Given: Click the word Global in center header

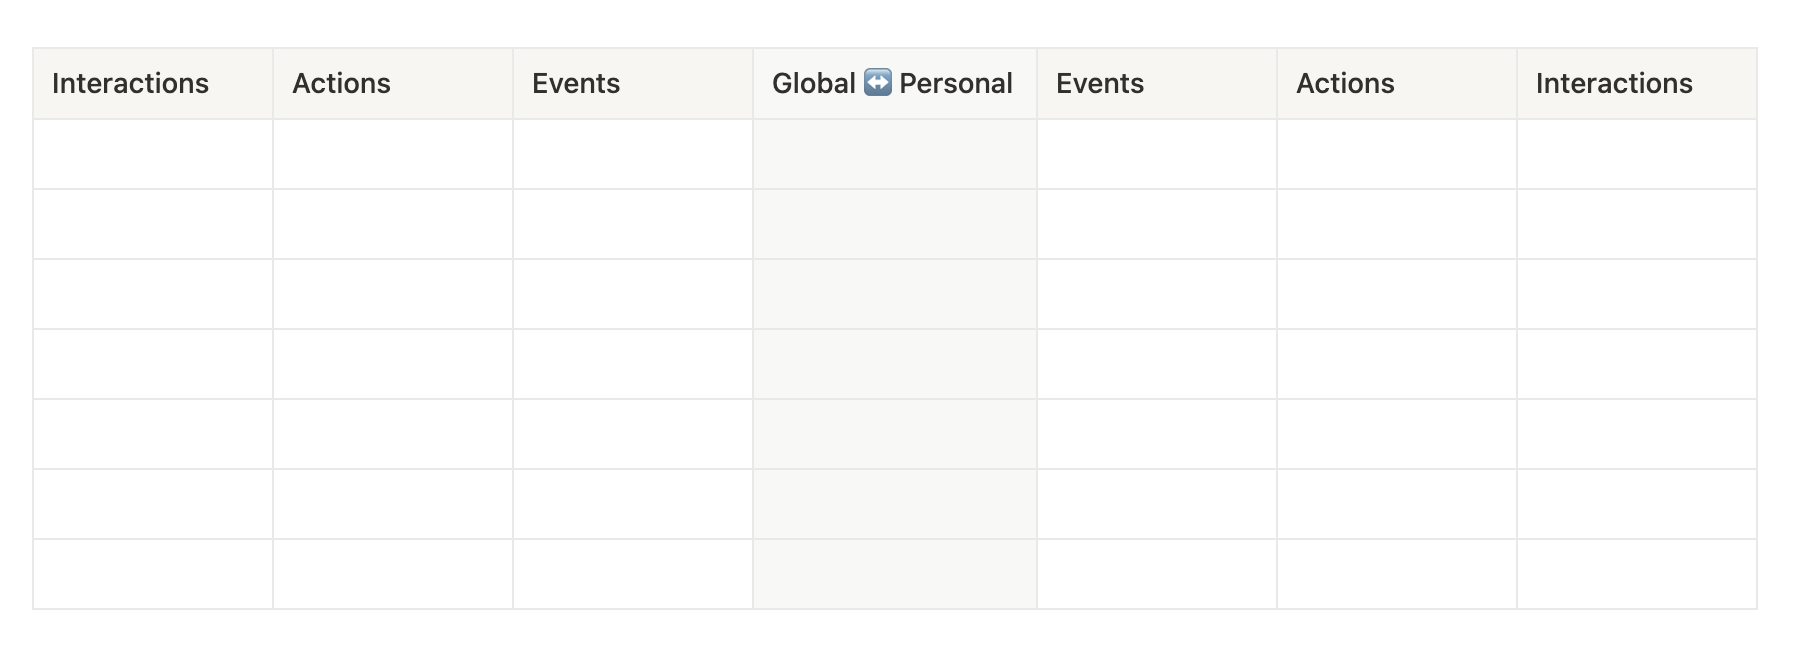Looking at the screenshot, I should pos(813,84).
